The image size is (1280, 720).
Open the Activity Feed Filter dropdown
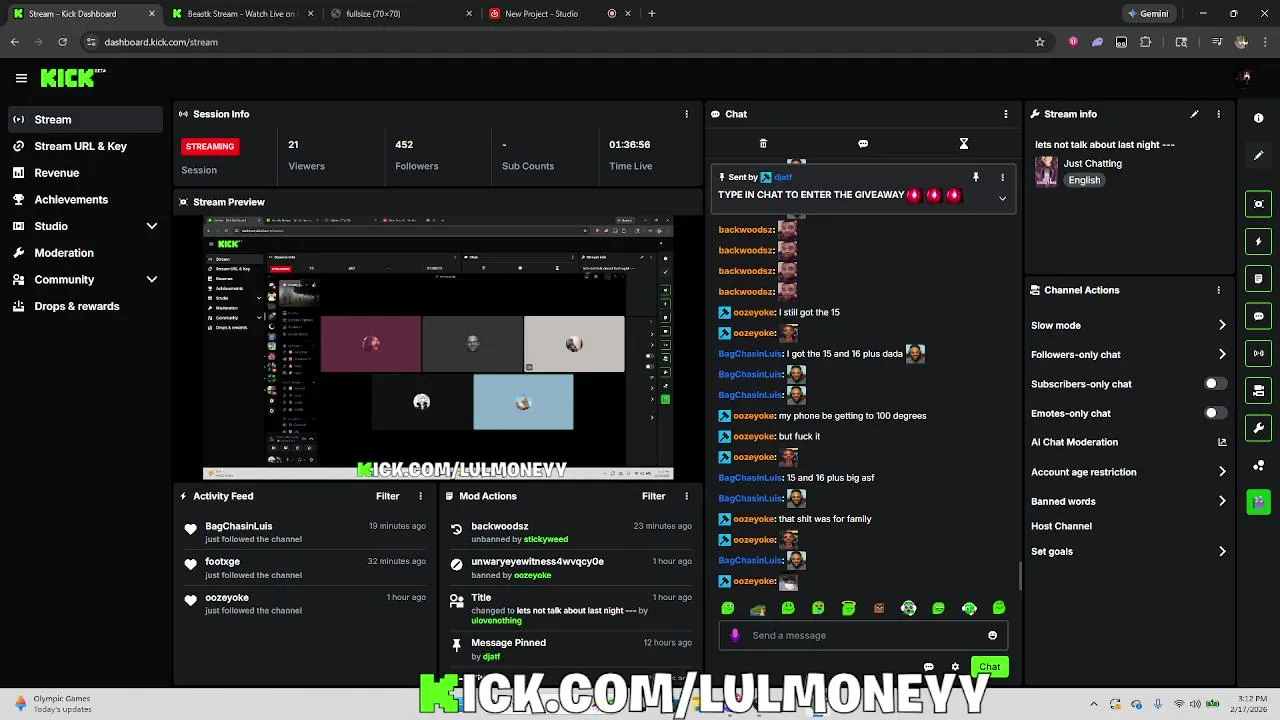pos(387,496)
